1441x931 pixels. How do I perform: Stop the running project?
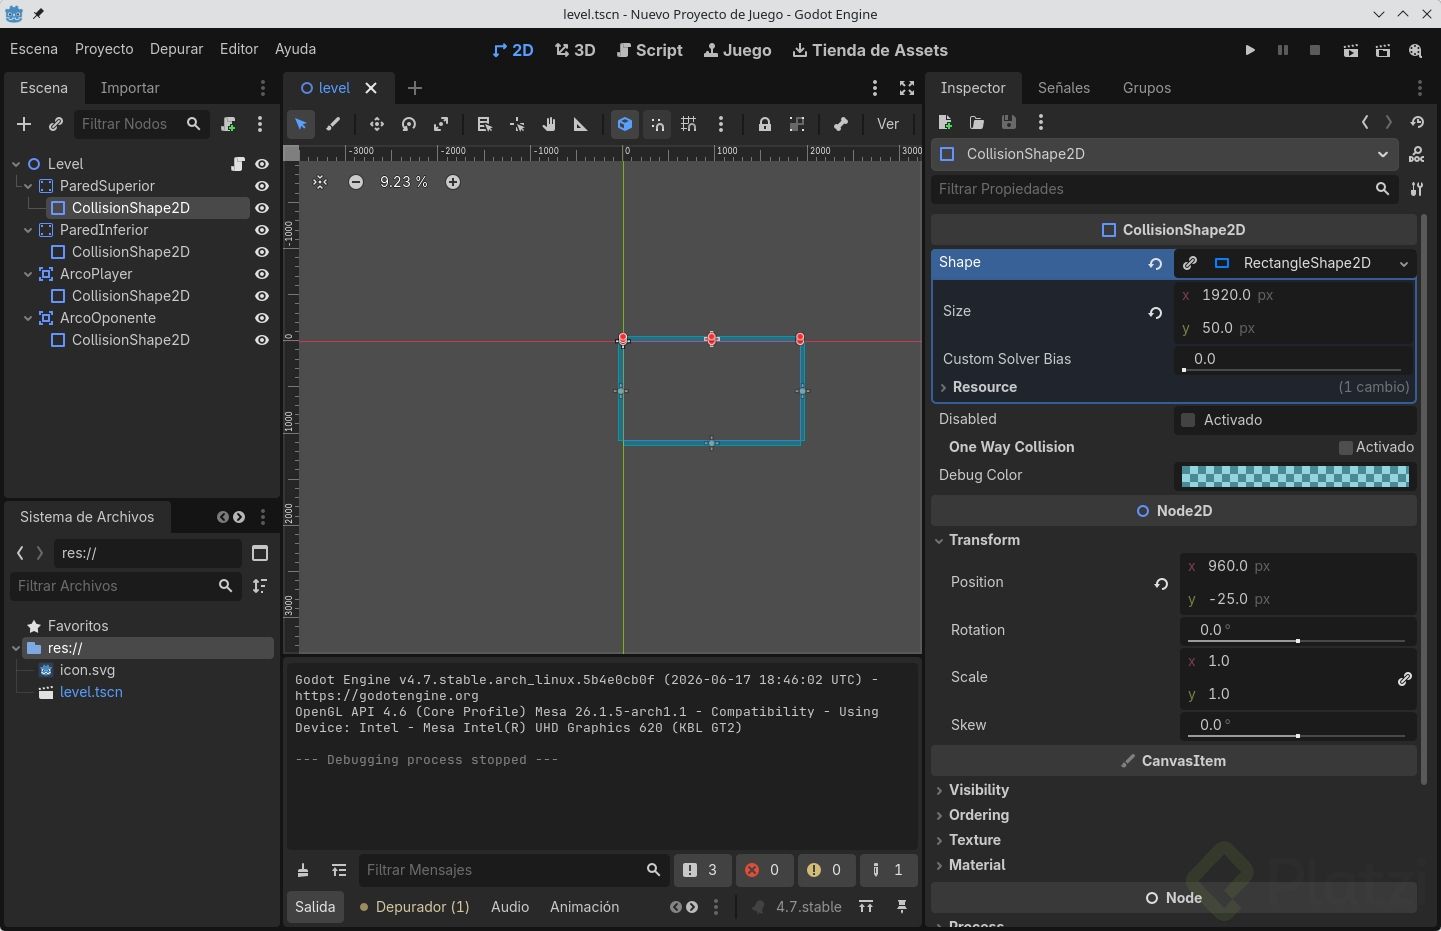[x=1315, y=50]
